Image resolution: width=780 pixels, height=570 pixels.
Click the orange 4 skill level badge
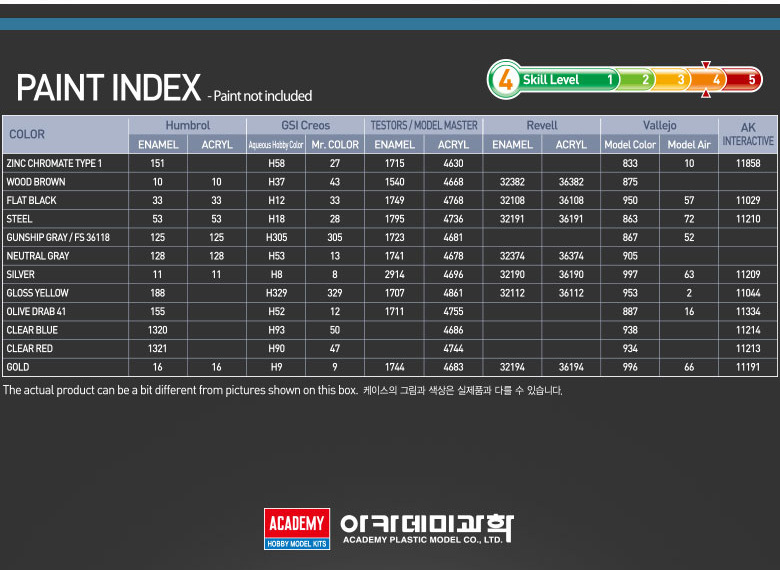[x=505, y=80]
